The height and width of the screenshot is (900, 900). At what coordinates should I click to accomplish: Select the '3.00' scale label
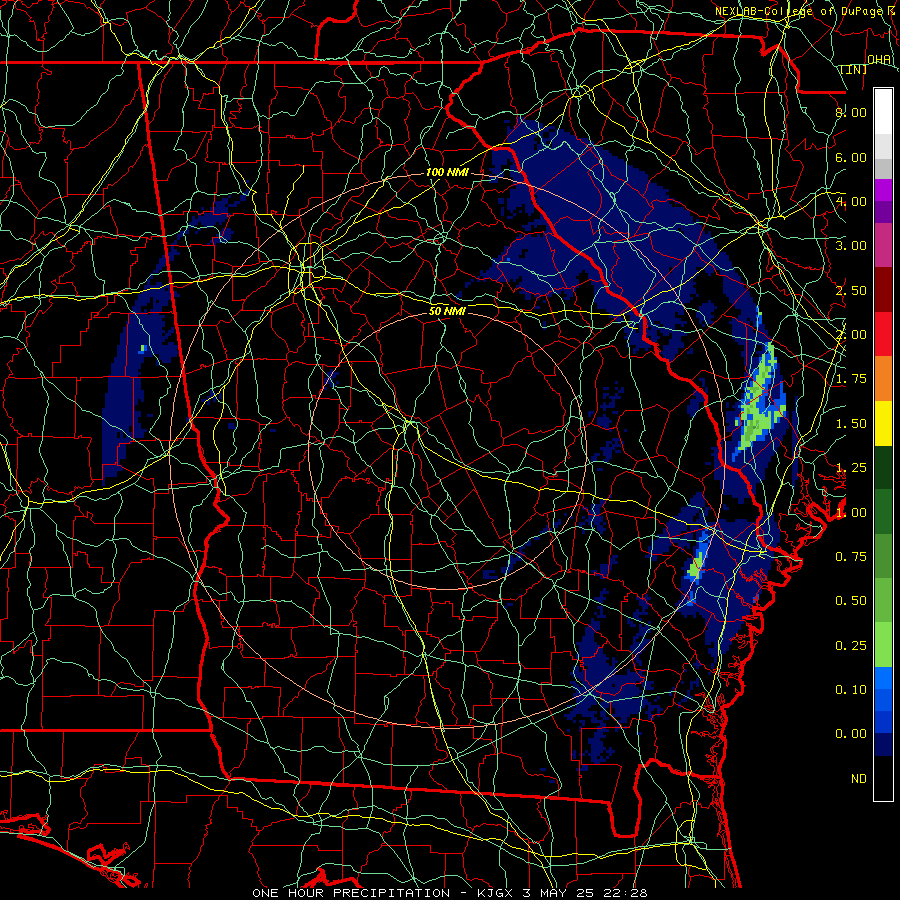[851, 246]
